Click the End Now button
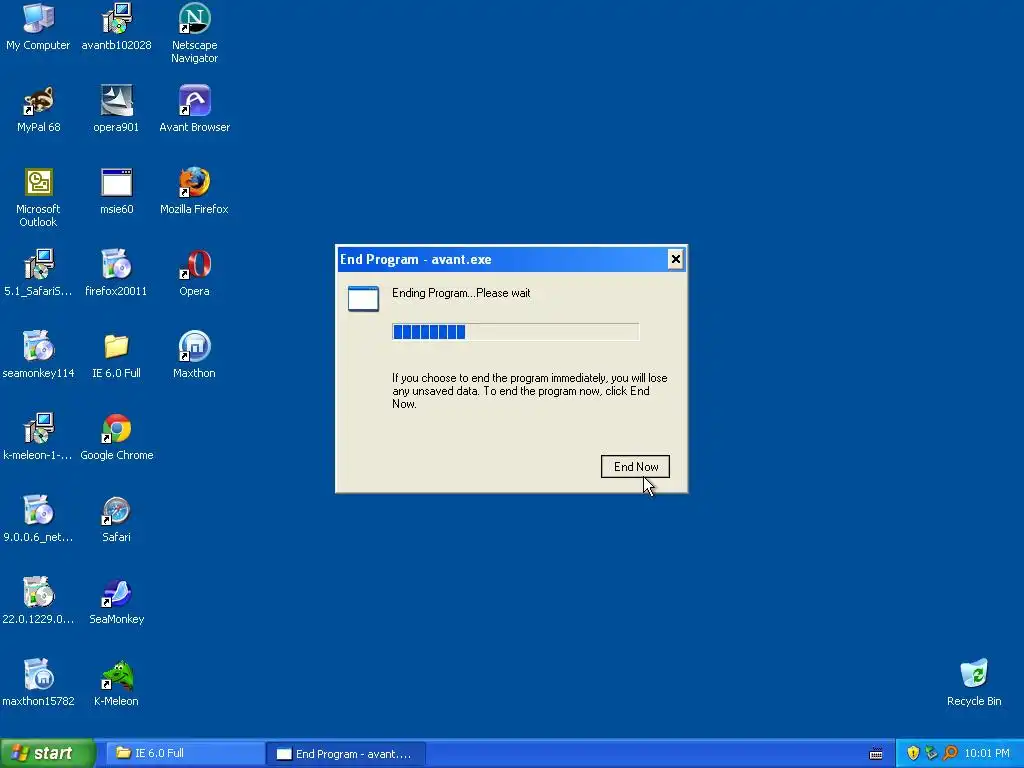The width and height of the screenshot is (1024, 768). 635,466
